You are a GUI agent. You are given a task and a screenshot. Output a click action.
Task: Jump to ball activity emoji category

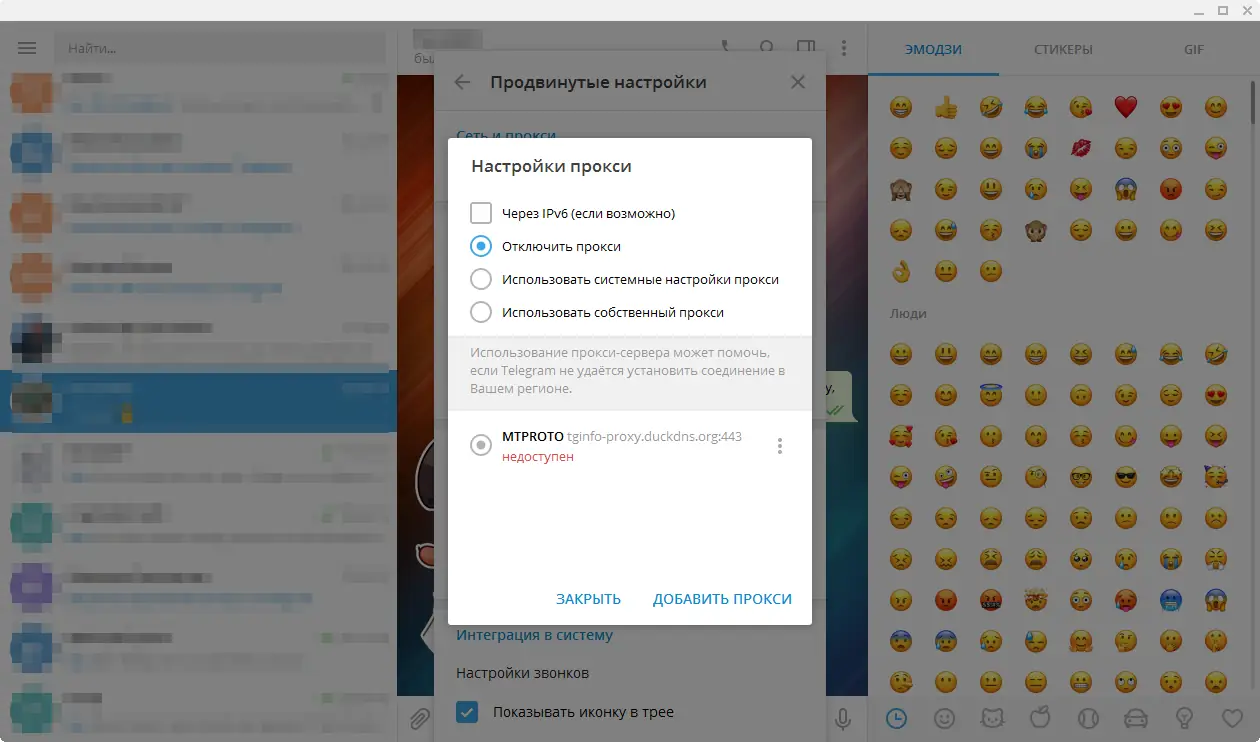pos(1088,718)
